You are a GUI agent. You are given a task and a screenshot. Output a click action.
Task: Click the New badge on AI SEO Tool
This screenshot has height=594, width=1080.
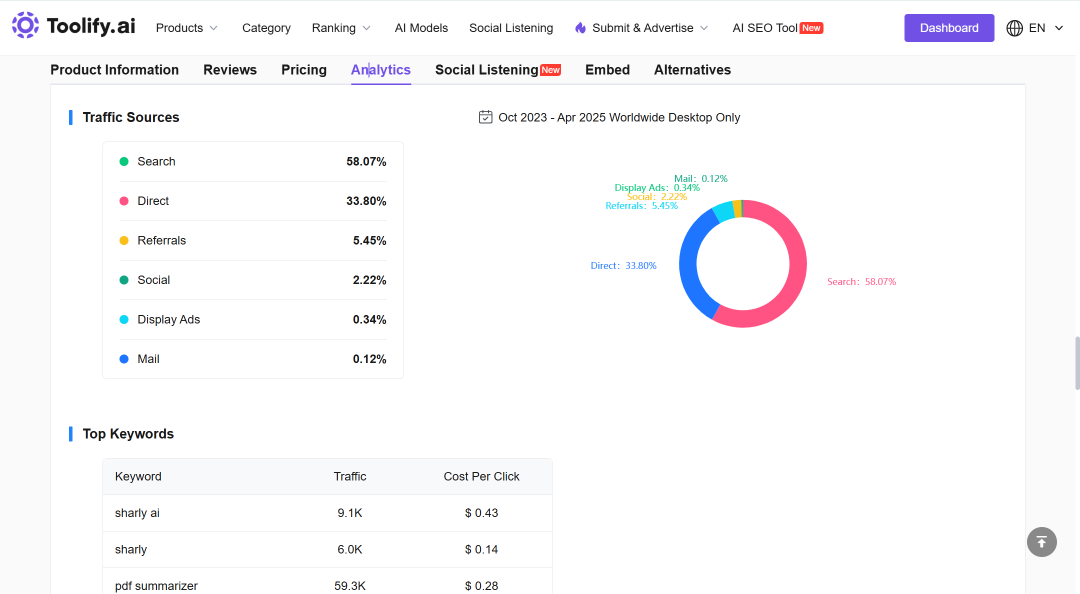811,28
